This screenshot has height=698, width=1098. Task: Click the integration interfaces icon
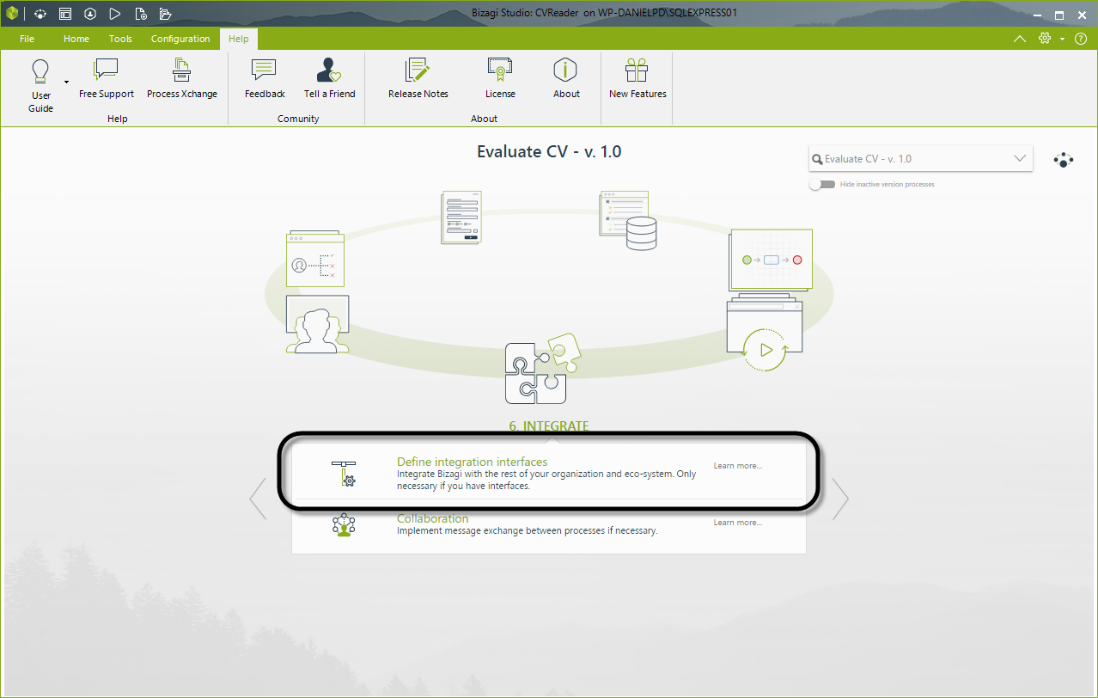344,473
